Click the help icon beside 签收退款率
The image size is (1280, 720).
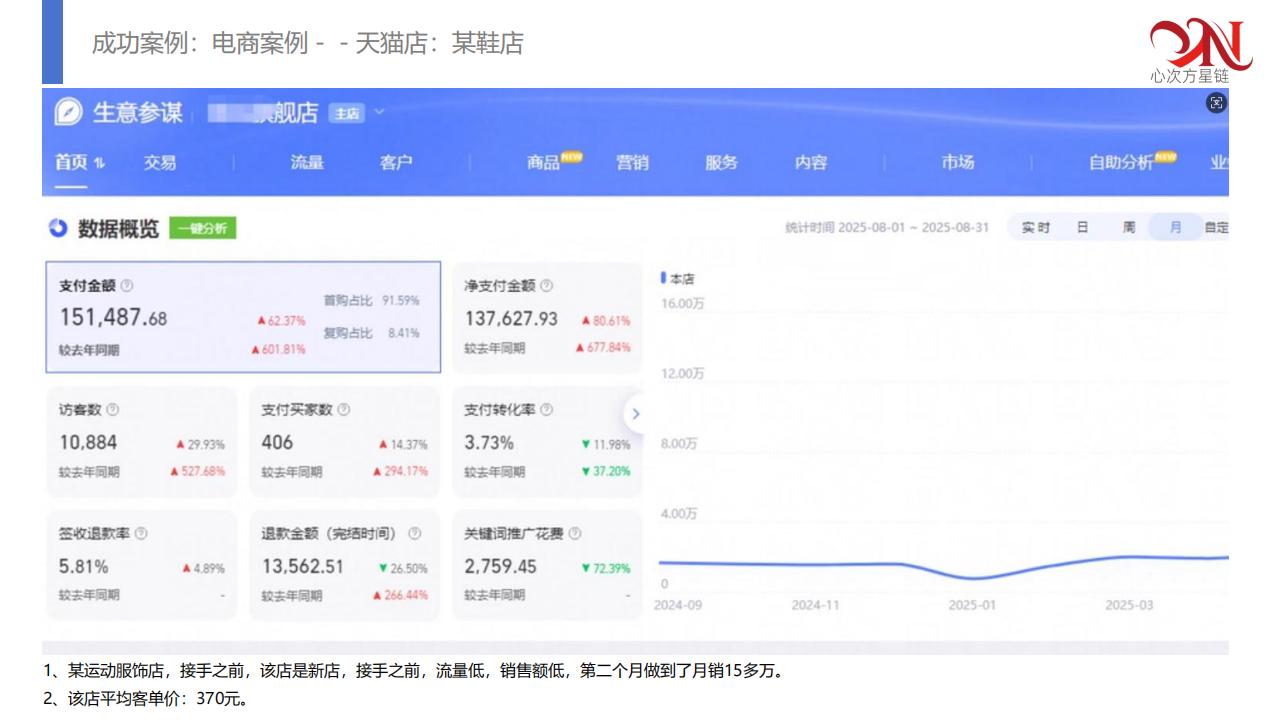tap(141, 534)
